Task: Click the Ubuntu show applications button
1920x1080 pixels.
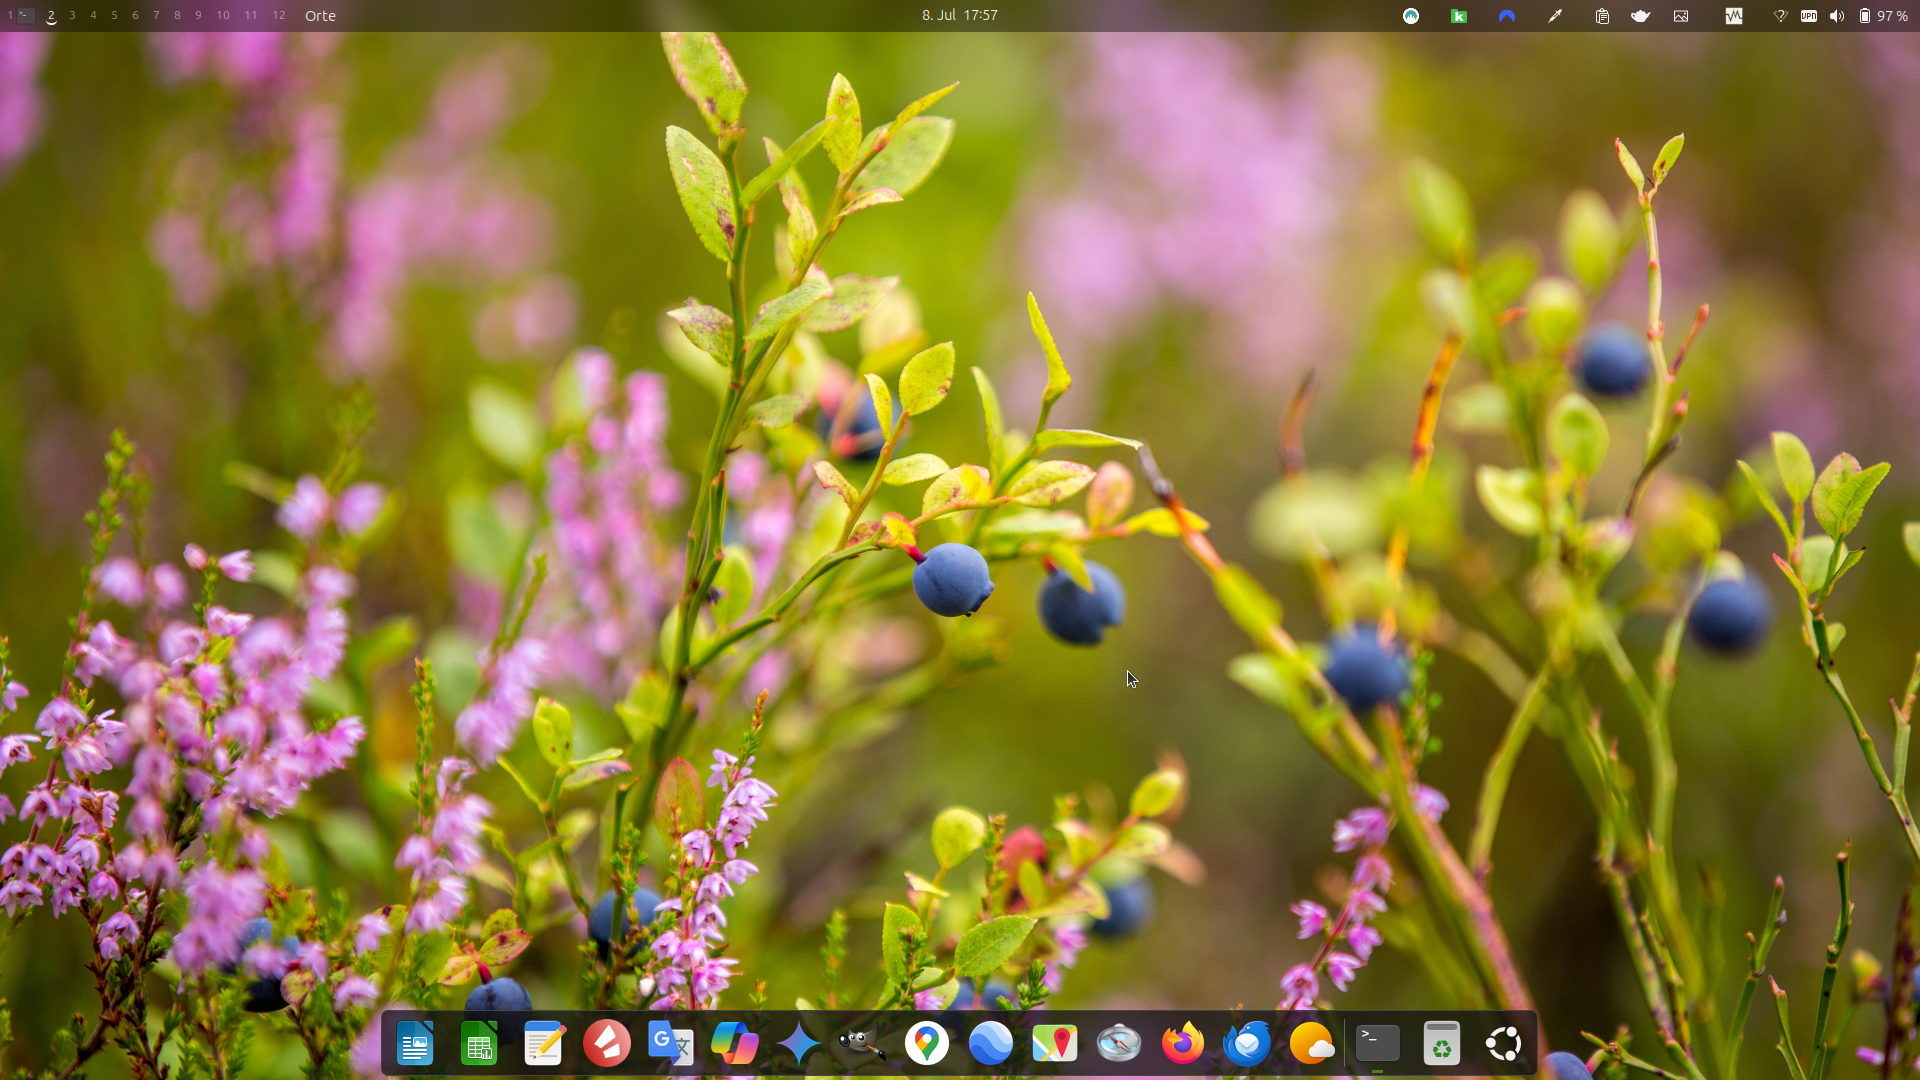Action: (1504, 1044)
